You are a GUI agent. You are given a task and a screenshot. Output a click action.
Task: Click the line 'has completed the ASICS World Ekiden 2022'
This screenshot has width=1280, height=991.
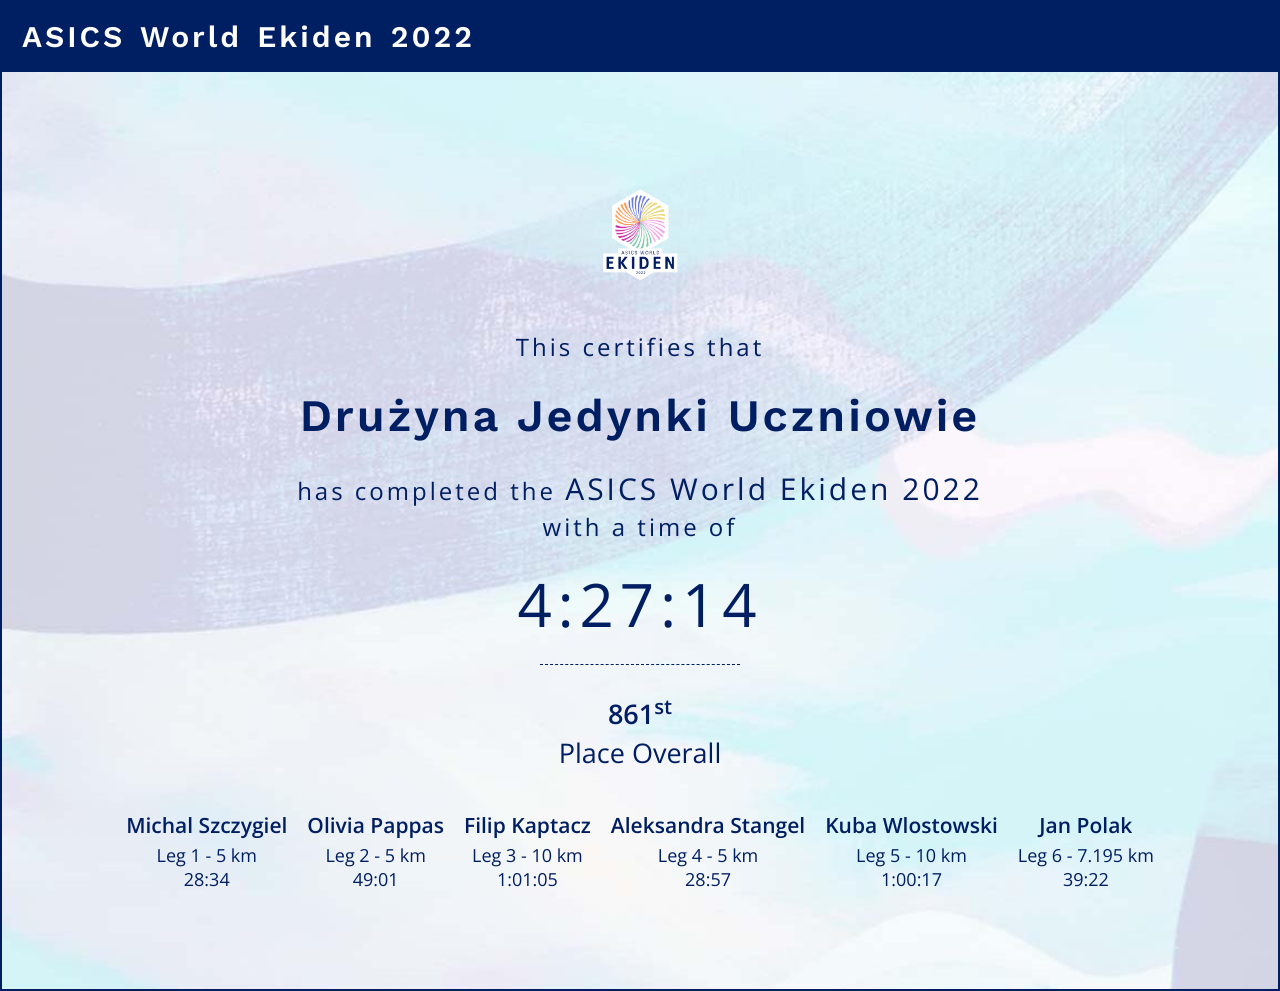coord(640,489)
